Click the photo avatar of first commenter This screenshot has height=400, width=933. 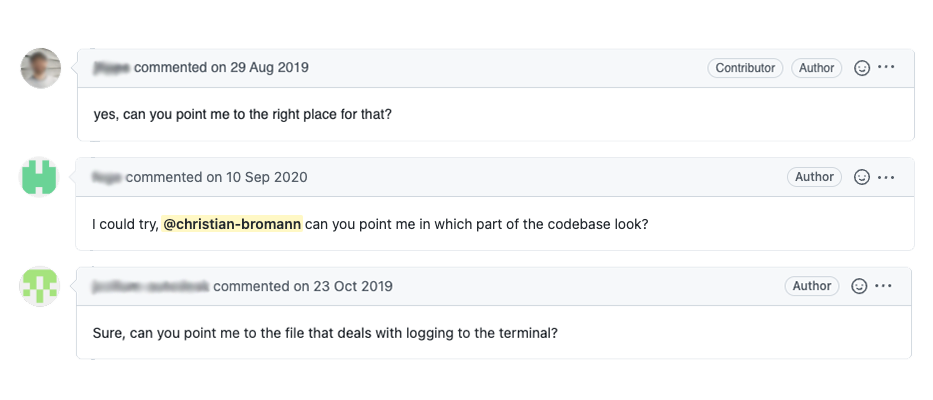coord(41,68)
